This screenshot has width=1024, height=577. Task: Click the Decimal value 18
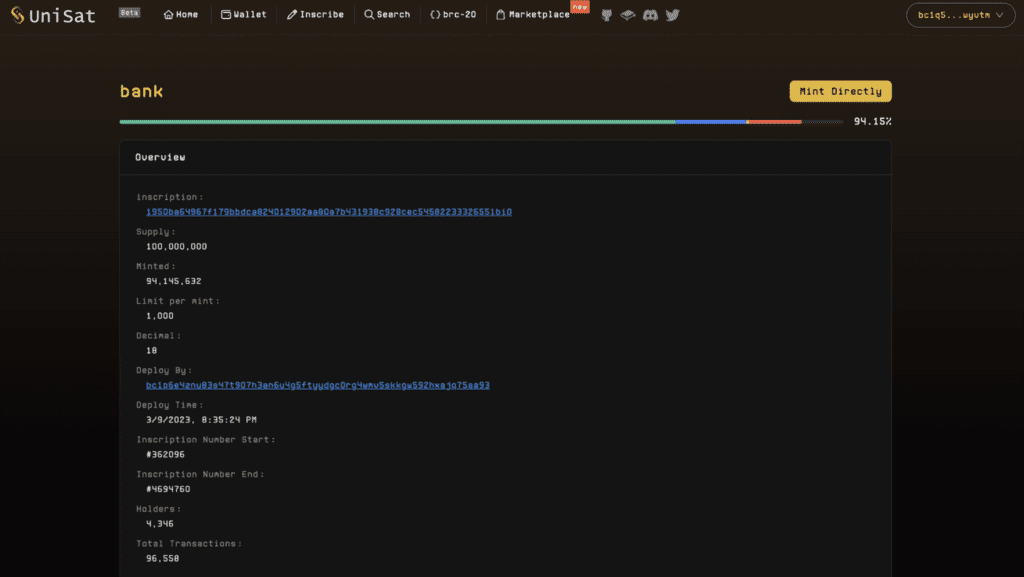pos(152,351)
